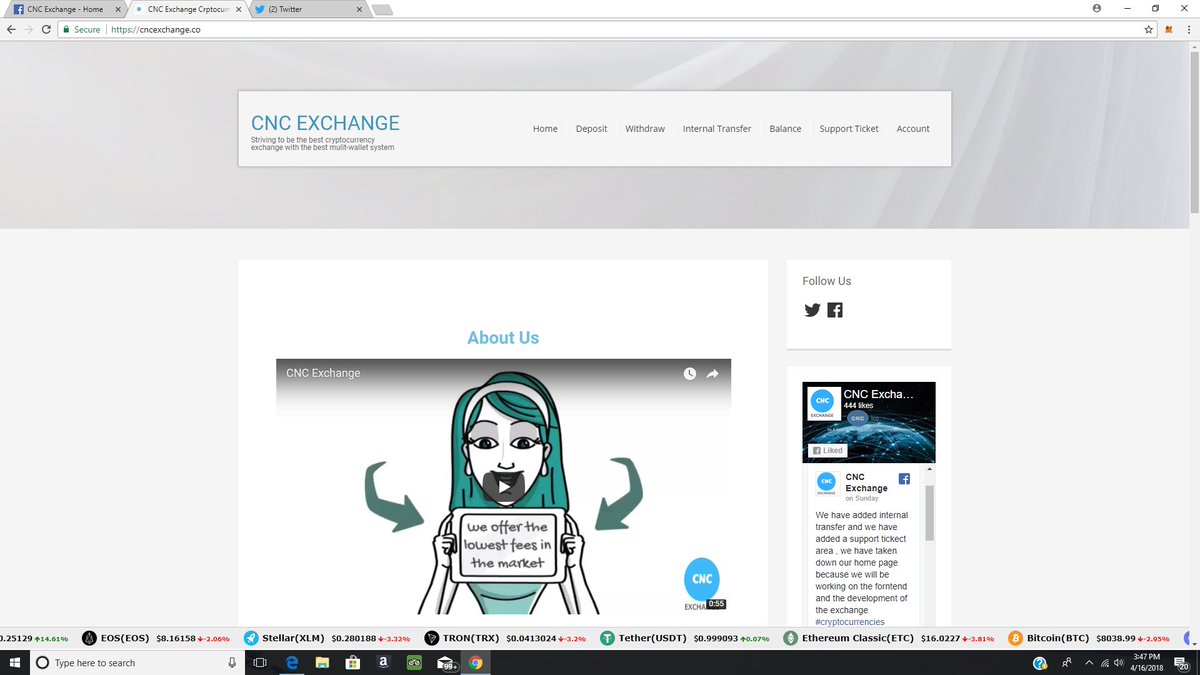1200x675 pixels.
Task: Play the CNC Exchange video
Action: (503, 487)
